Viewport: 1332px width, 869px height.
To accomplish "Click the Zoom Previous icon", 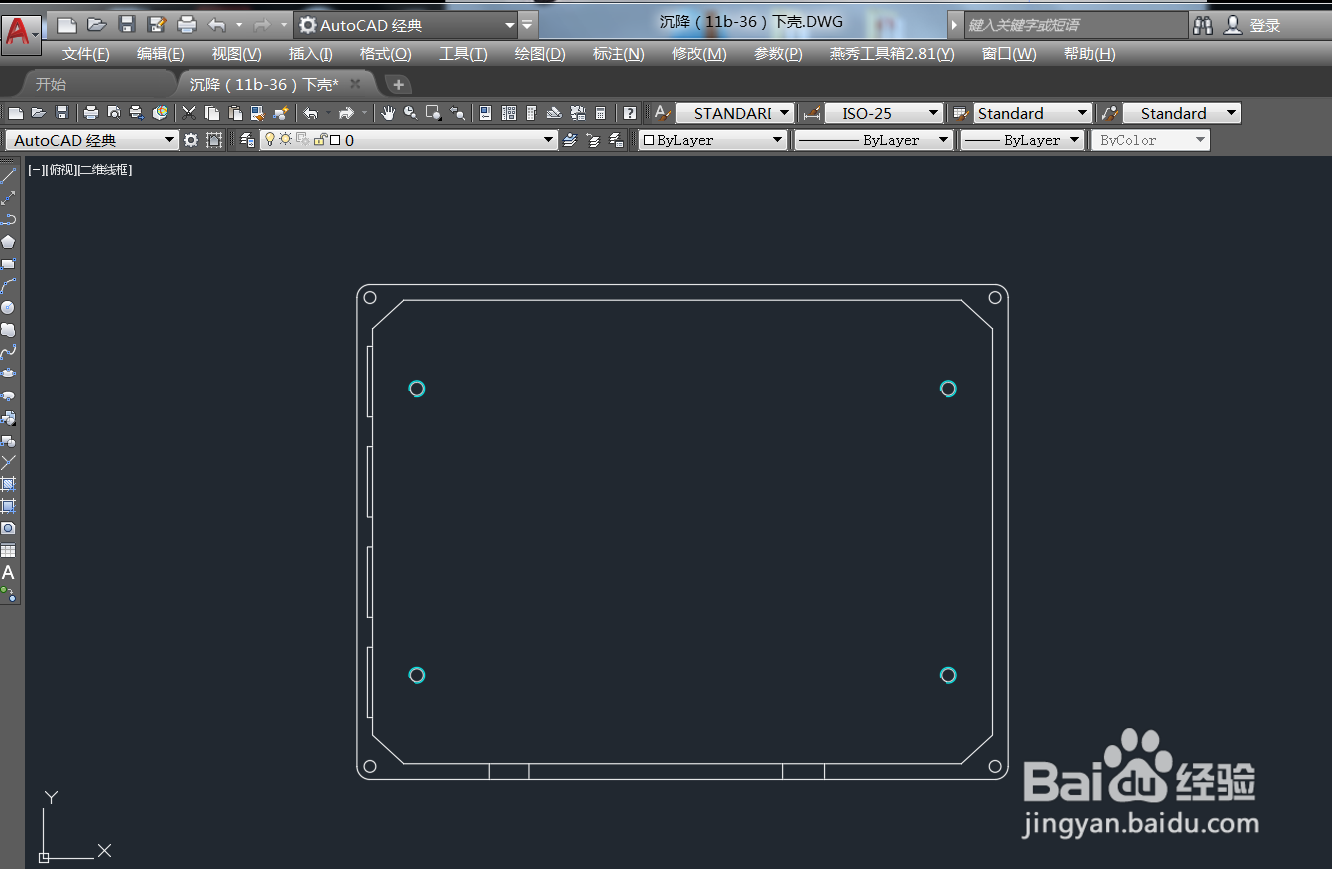I will click(457, 113).
